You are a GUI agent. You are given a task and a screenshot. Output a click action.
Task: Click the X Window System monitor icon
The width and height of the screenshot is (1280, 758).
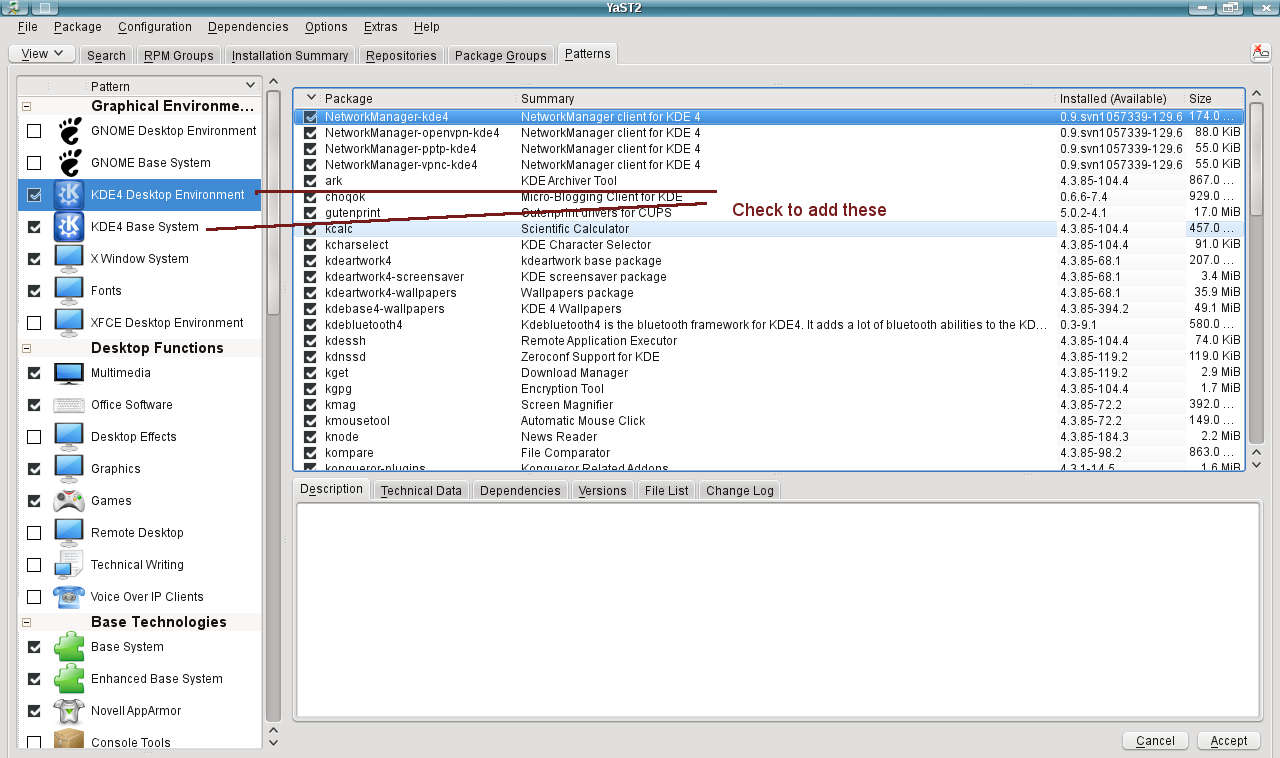point(69,259)
